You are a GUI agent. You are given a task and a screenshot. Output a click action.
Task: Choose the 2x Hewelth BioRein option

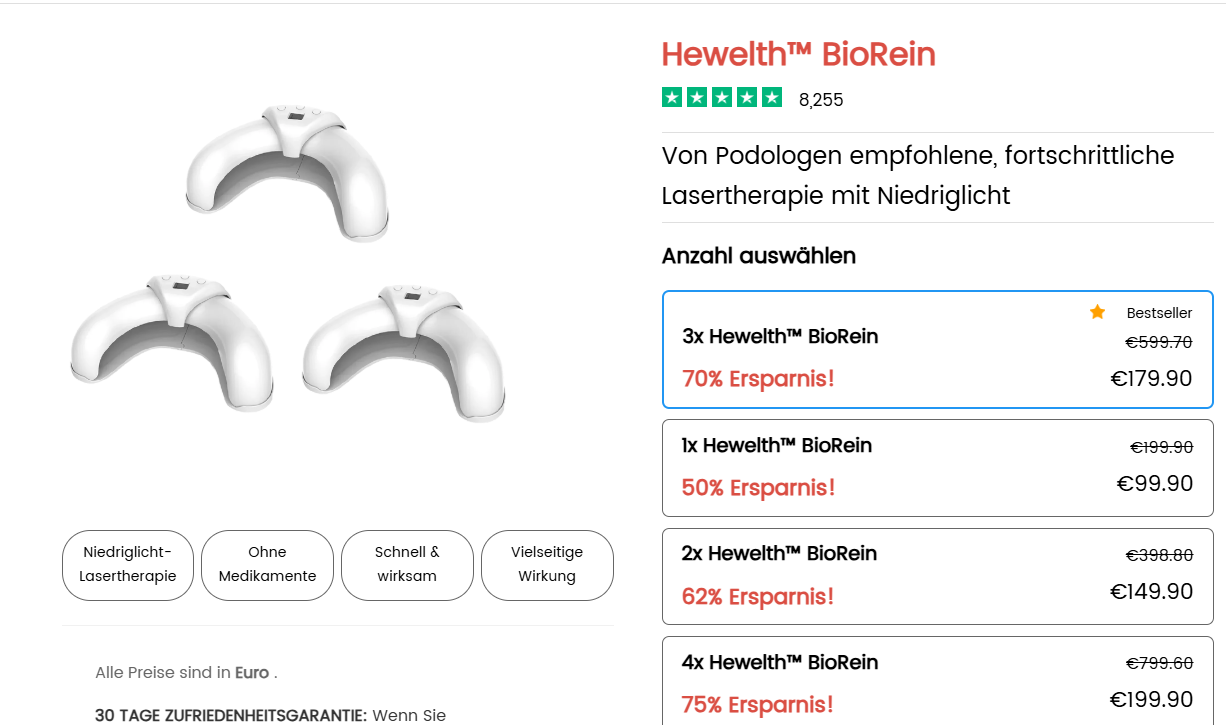pos(937,575)
